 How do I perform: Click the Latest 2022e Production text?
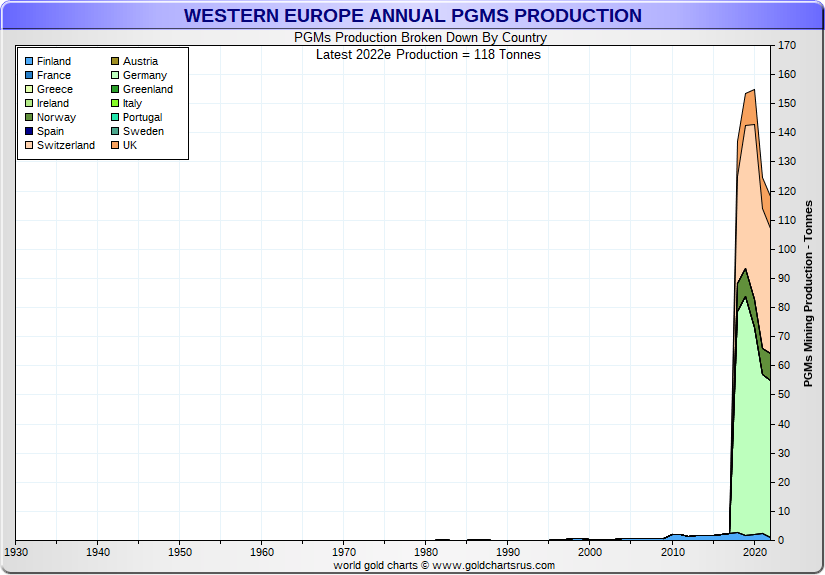(x=428, y=54)
